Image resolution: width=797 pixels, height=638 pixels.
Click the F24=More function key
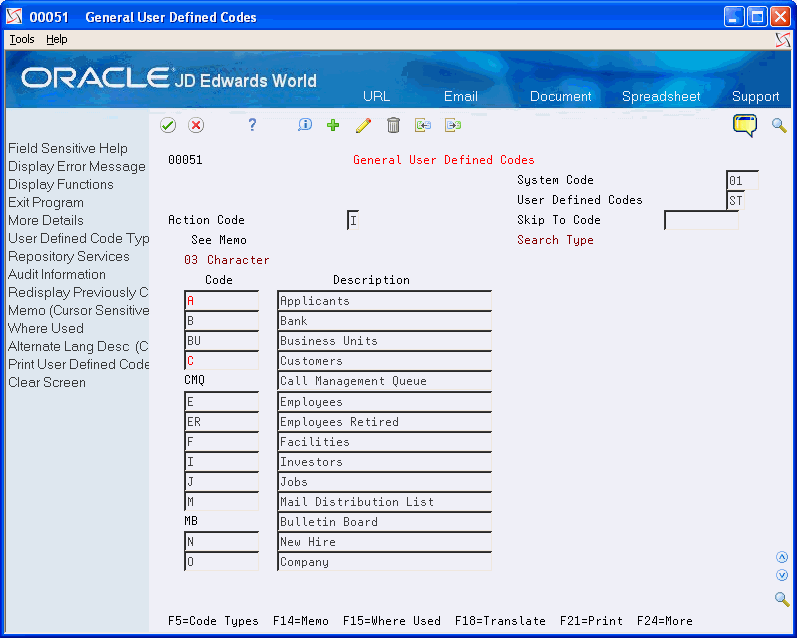tap(664, 621)
